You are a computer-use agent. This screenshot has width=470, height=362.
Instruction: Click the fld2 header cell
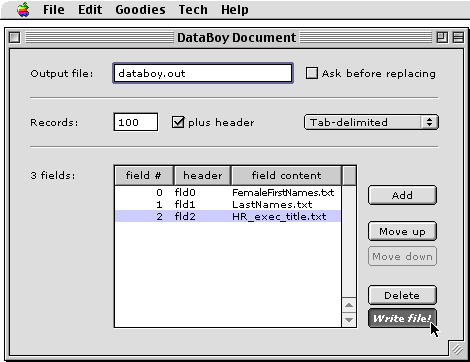(x=185, y=216)
